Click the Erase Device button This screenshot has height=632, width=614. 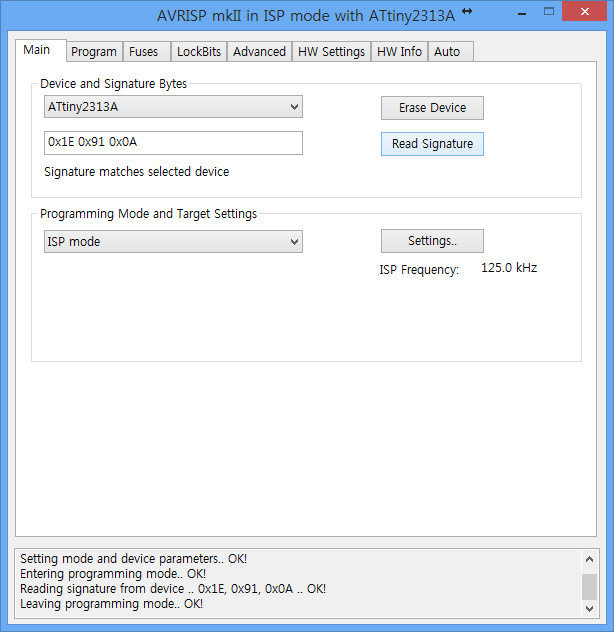click(432, 108)
